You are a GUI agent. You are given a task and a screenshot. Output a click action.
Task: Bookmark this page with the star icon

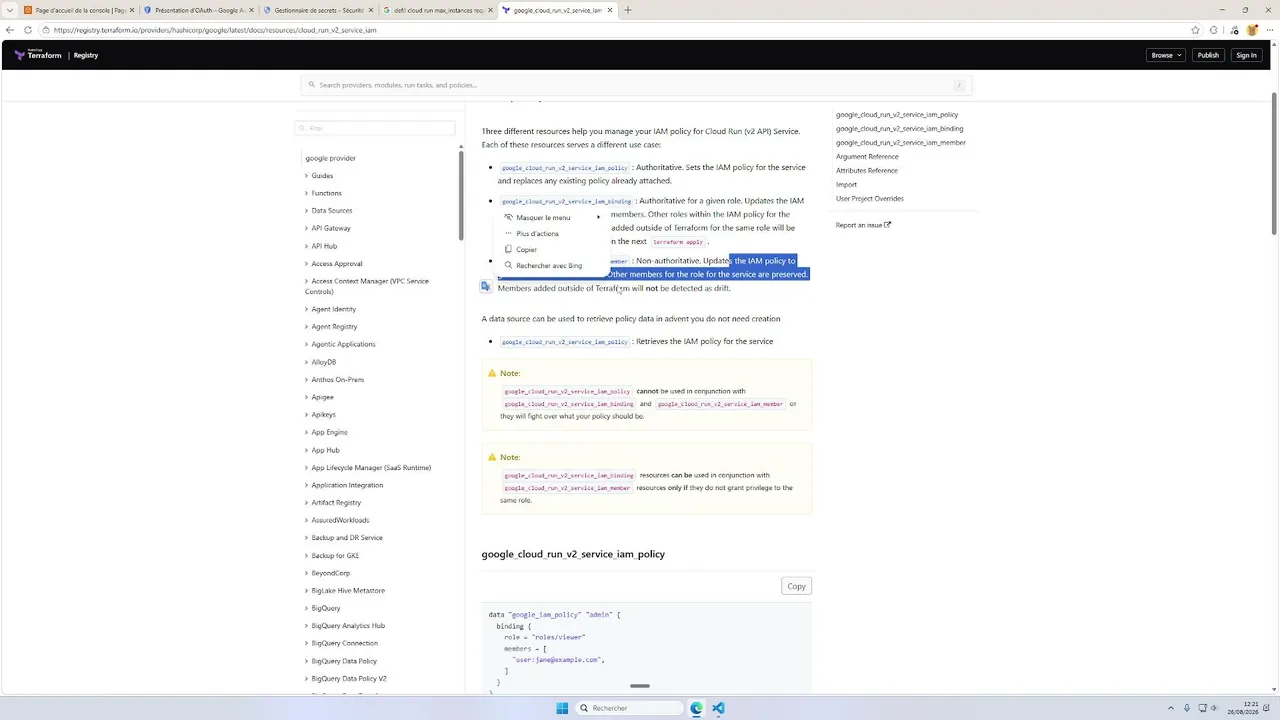point(1195,30)
